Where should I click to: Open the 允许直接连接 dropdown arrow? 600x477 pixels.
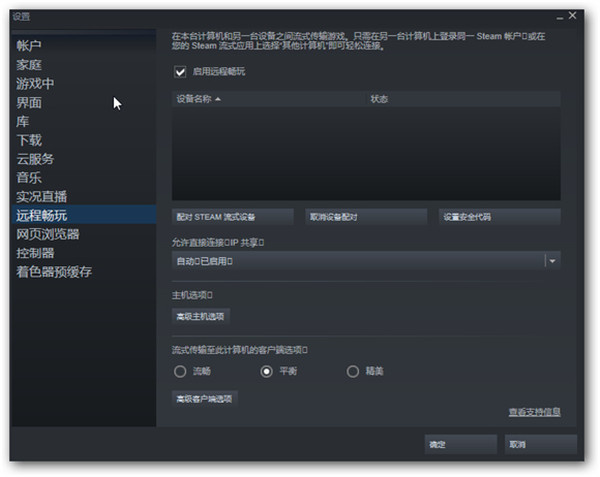tap(552, 260)
